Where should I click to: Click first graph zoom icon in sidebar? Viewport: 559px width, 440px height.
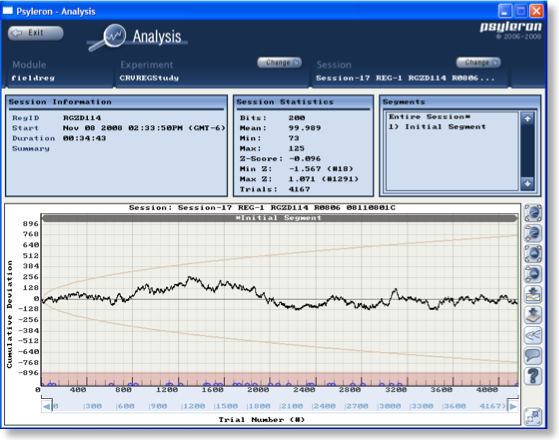click(533, 213)
